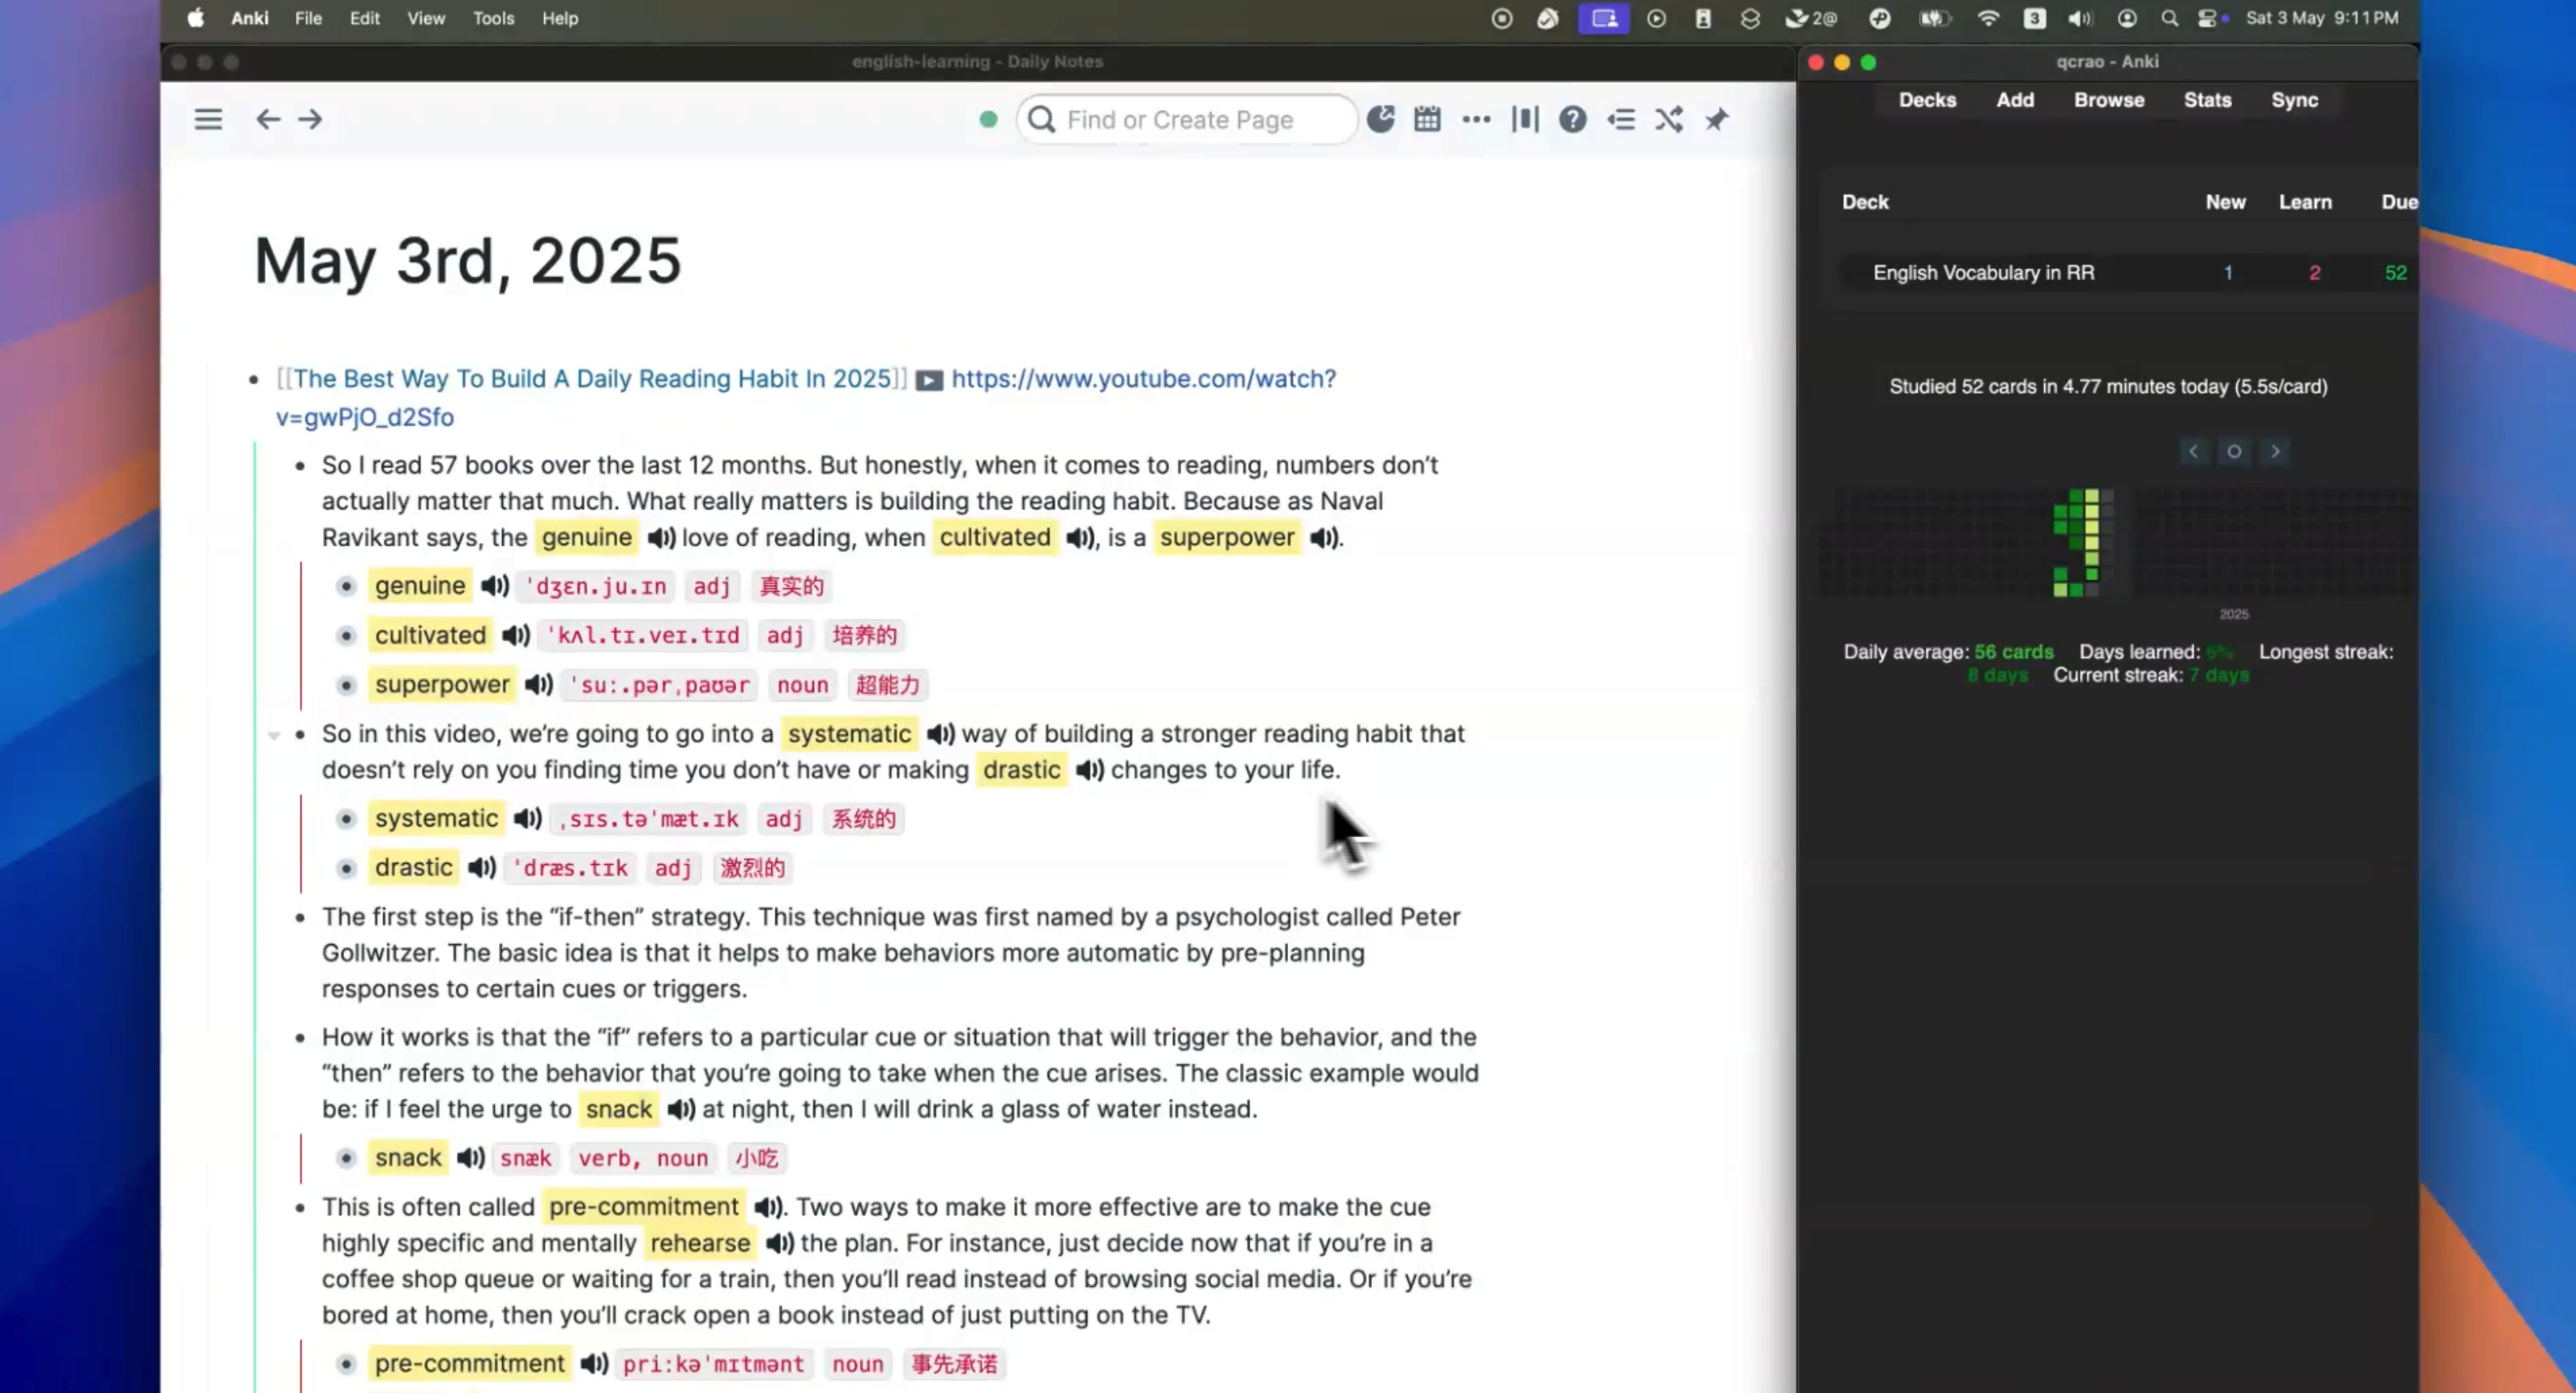The image size is (2576, 1393).
Task: Open the Browse tab in Anki
Action: coord(2108,100)
